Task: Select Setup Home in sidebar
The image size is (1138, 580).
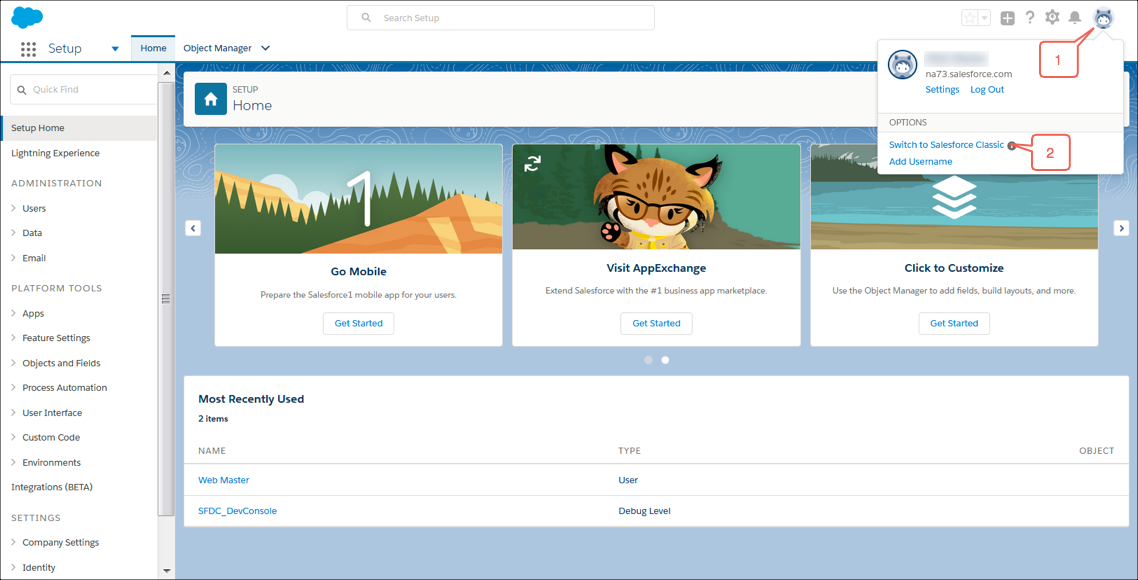Action: pyautogui.click(x=78, y=128)
